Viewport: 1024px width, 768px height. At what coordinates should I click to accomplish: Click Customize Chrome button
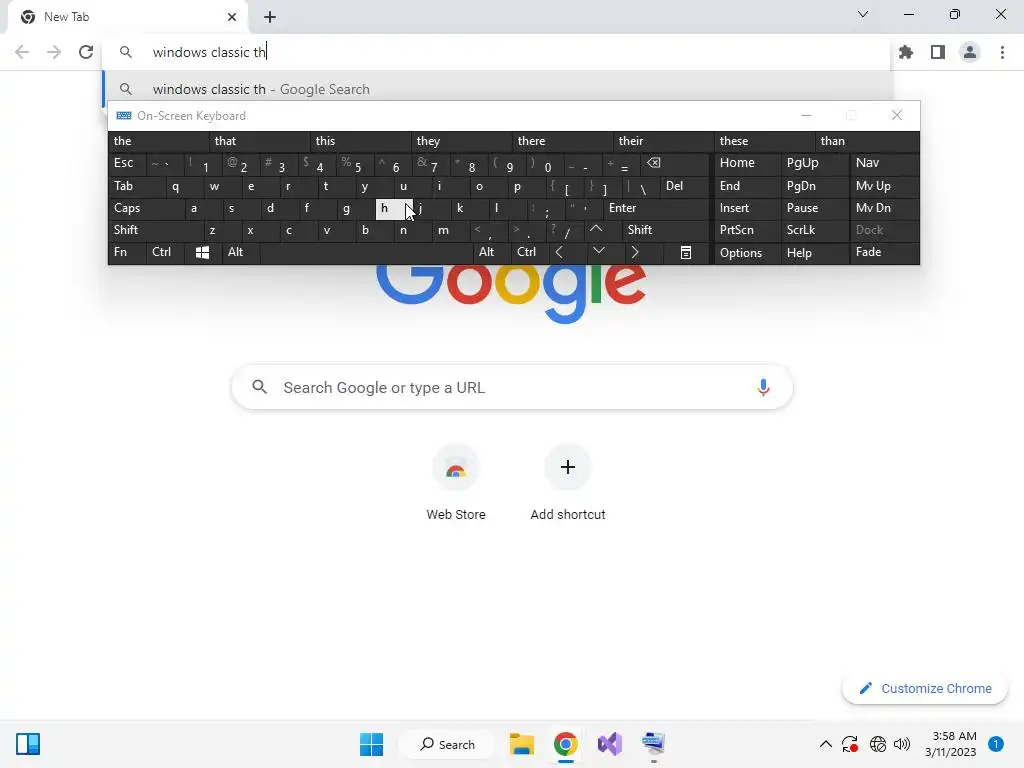tap(925, 688)
